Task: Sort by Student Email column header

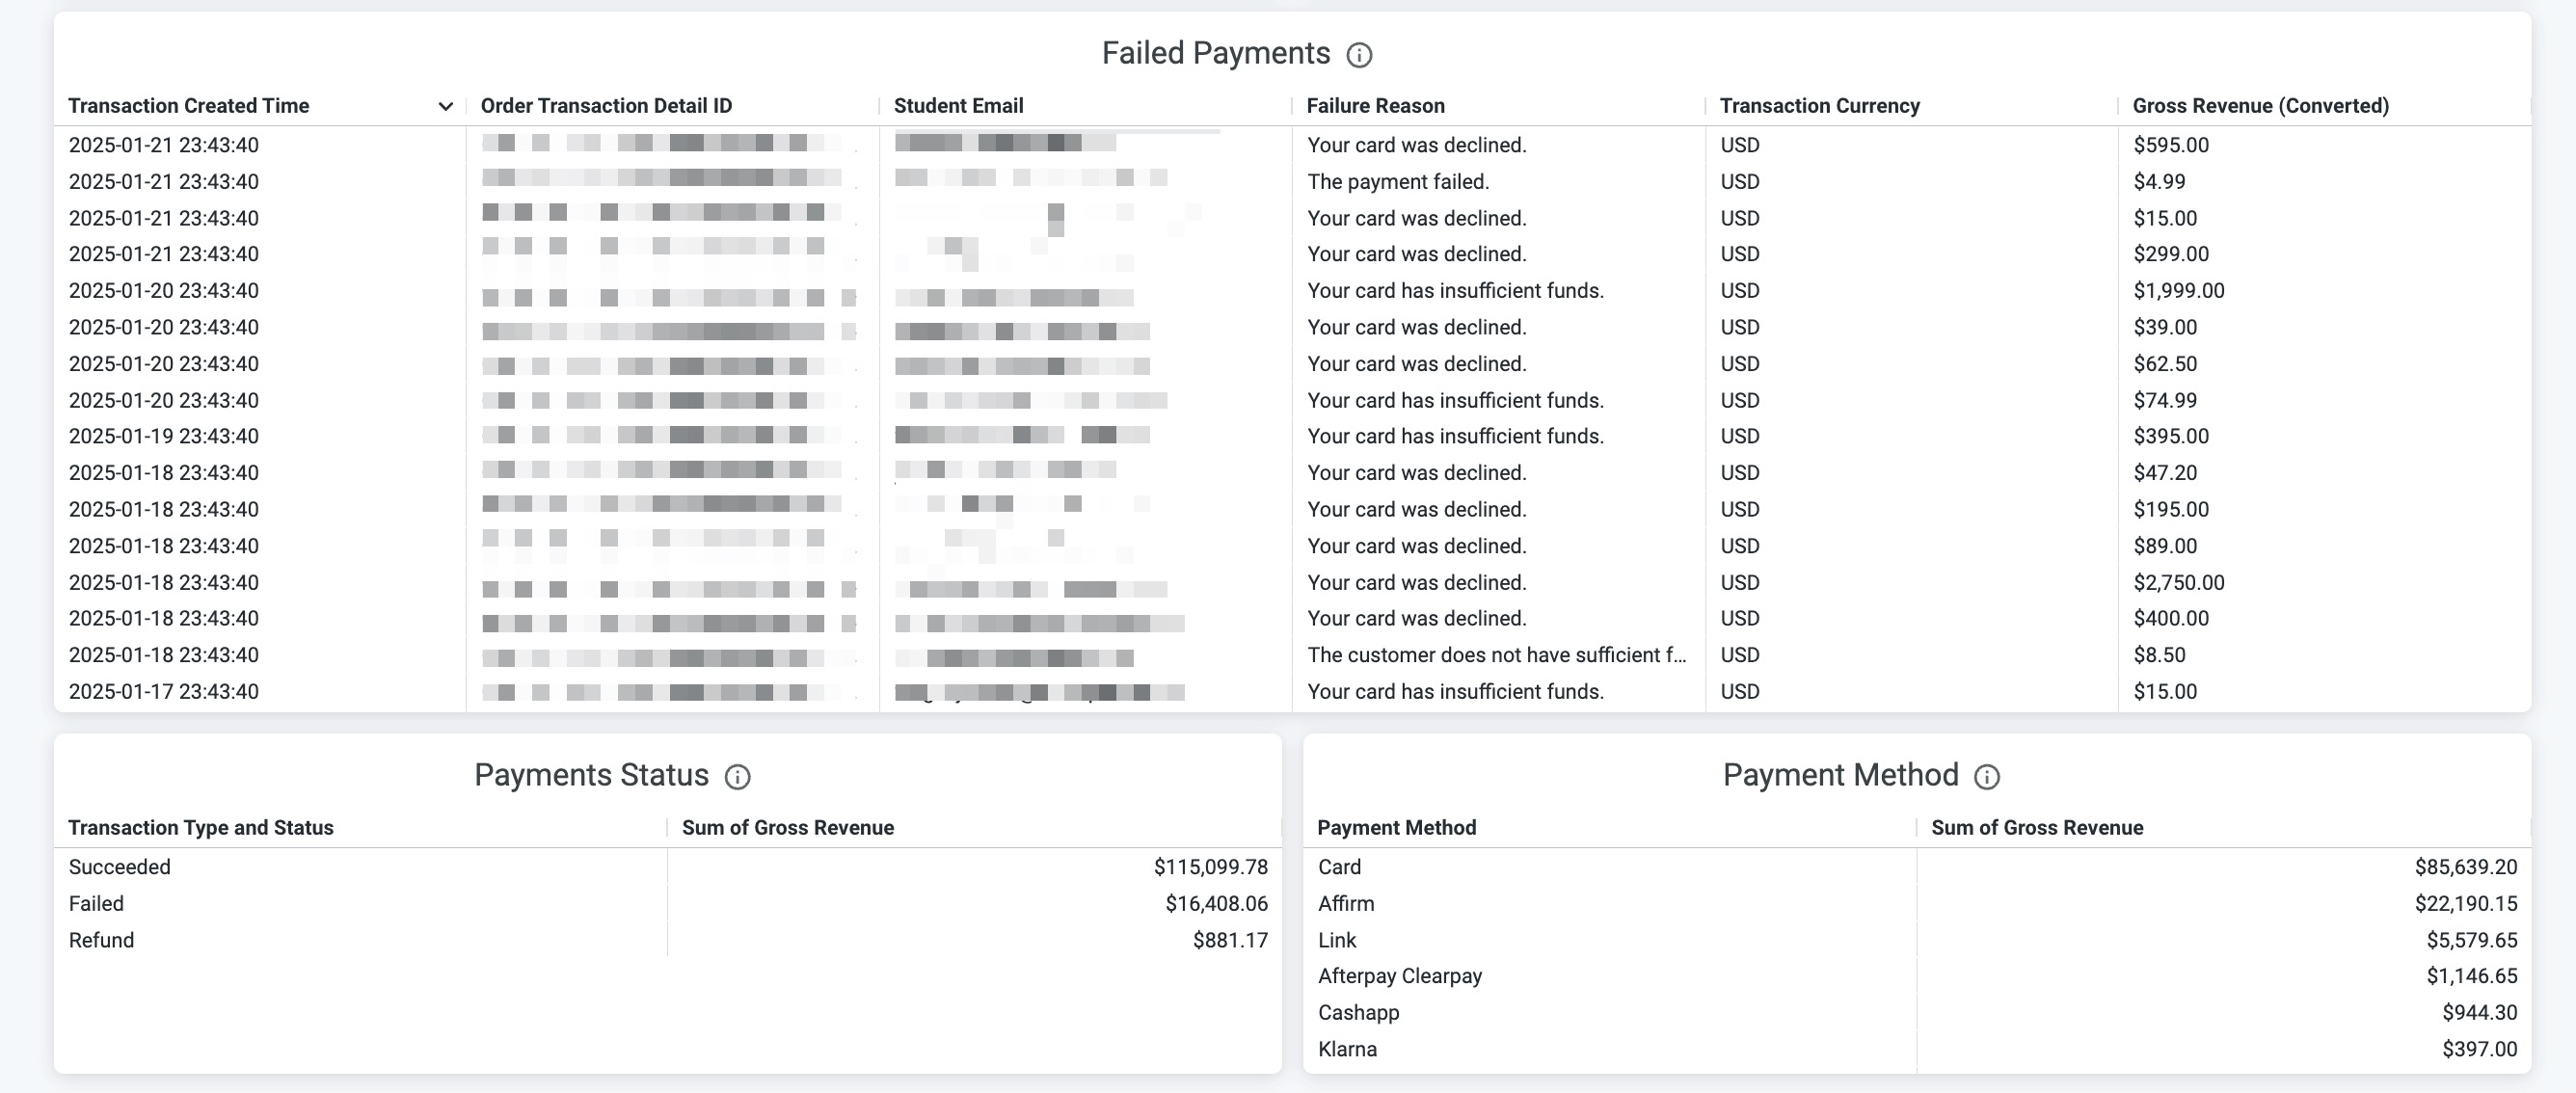Action: [958, 106]
